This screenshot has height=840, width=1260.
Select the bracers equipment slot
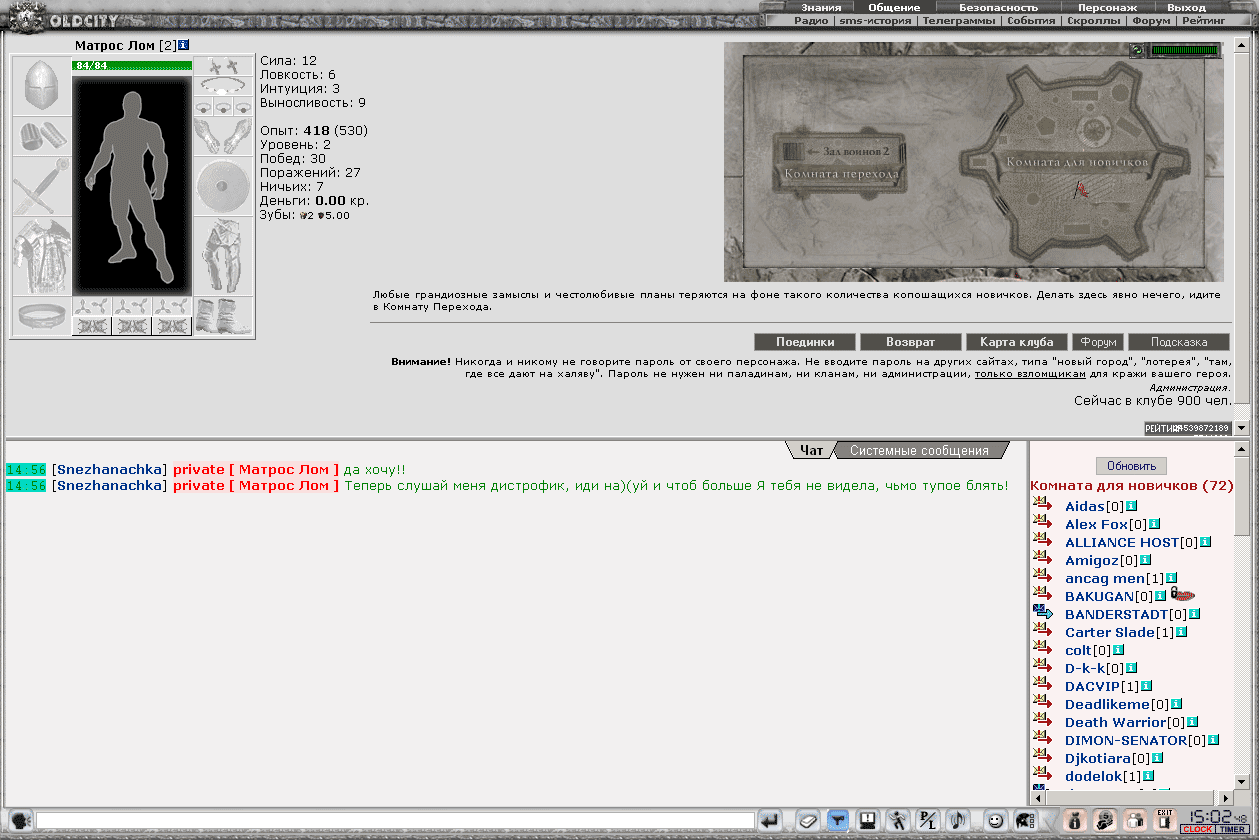pyautogui.click(x=41, y=136)
